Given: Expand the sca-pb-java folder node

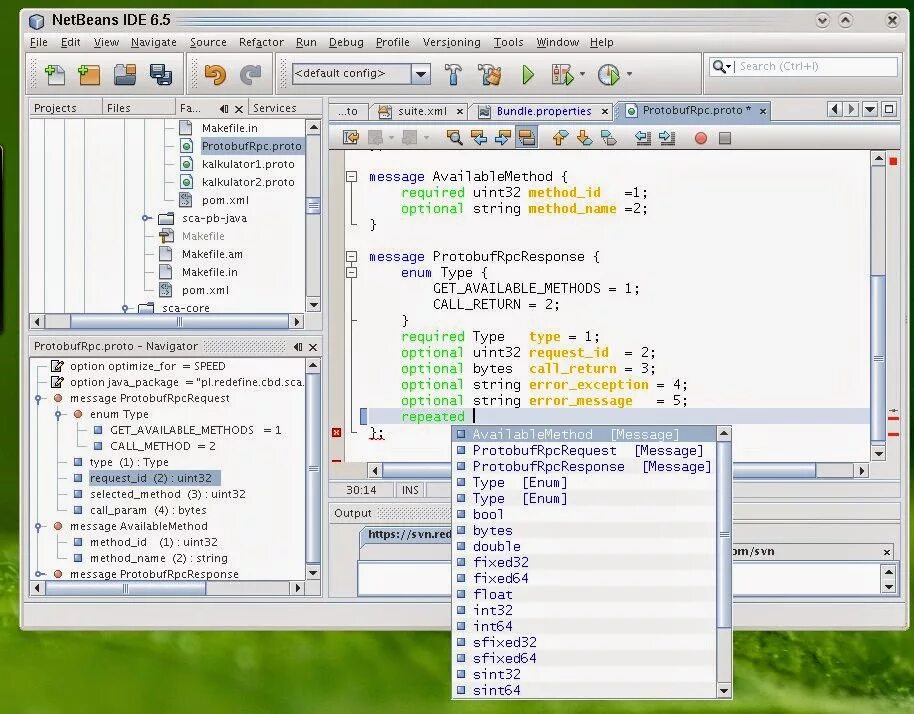Looking at the screenshot, I should tap(147, 218).
